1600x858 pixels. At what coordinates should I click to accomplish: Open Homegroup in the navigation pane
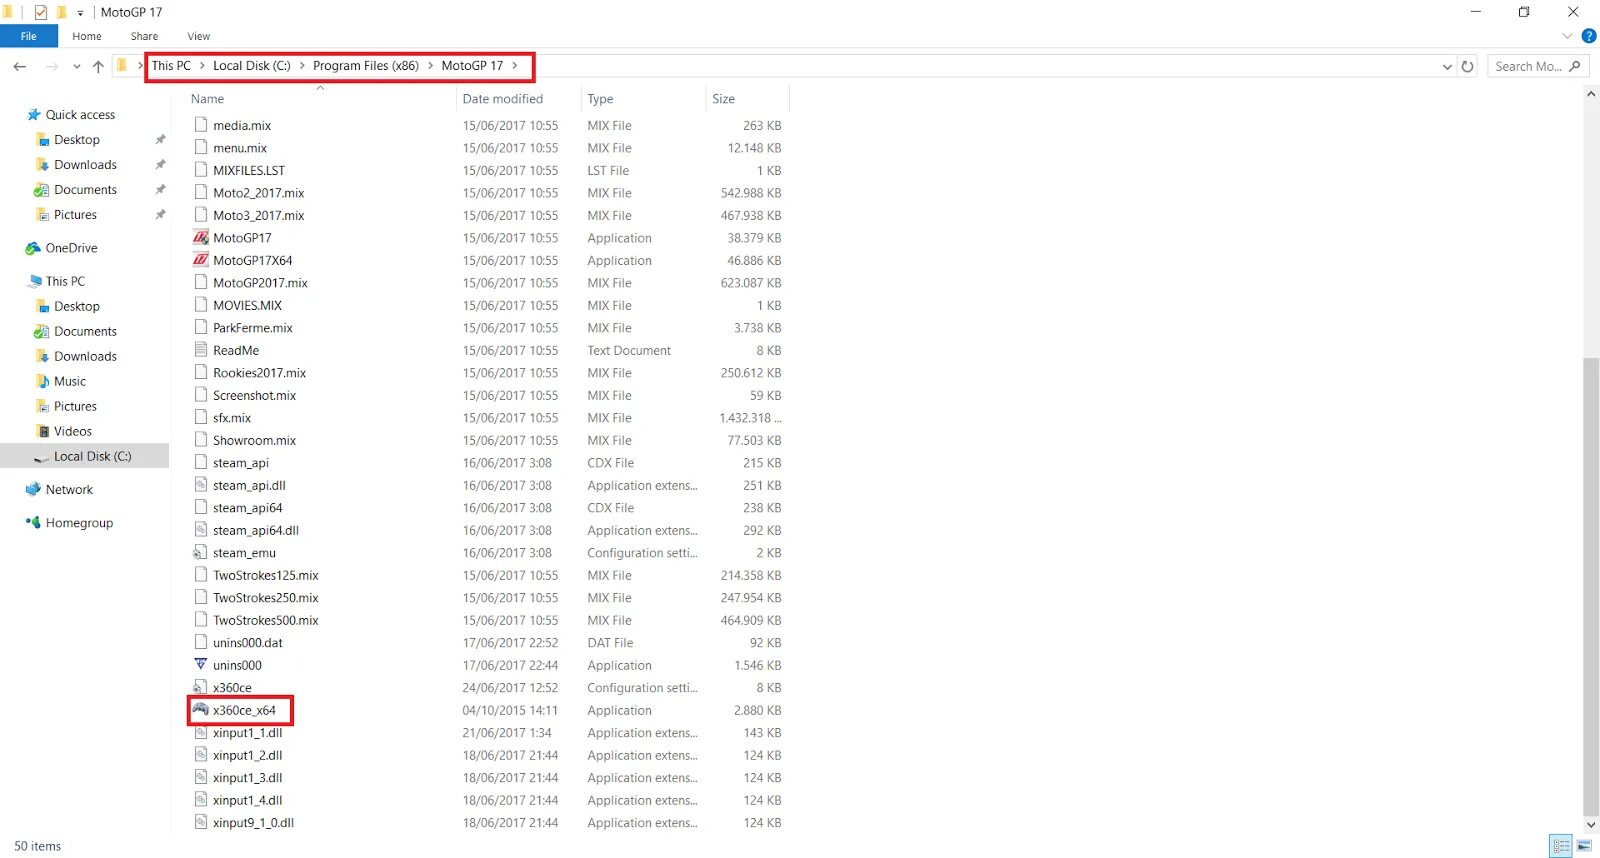pyautogui.click(x=79, y=523)
